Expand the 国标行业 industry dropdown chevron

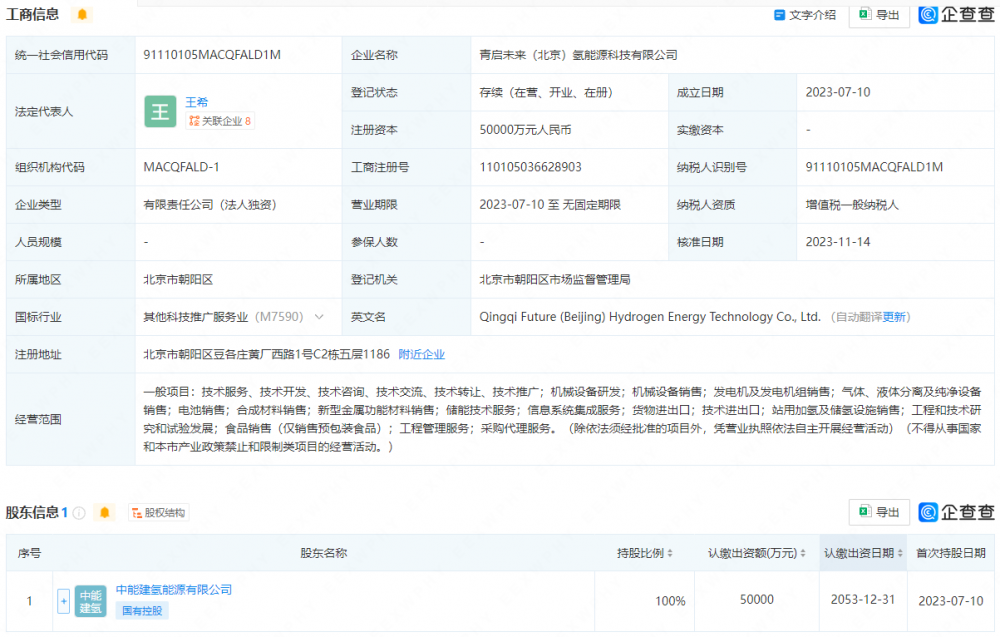320,317
